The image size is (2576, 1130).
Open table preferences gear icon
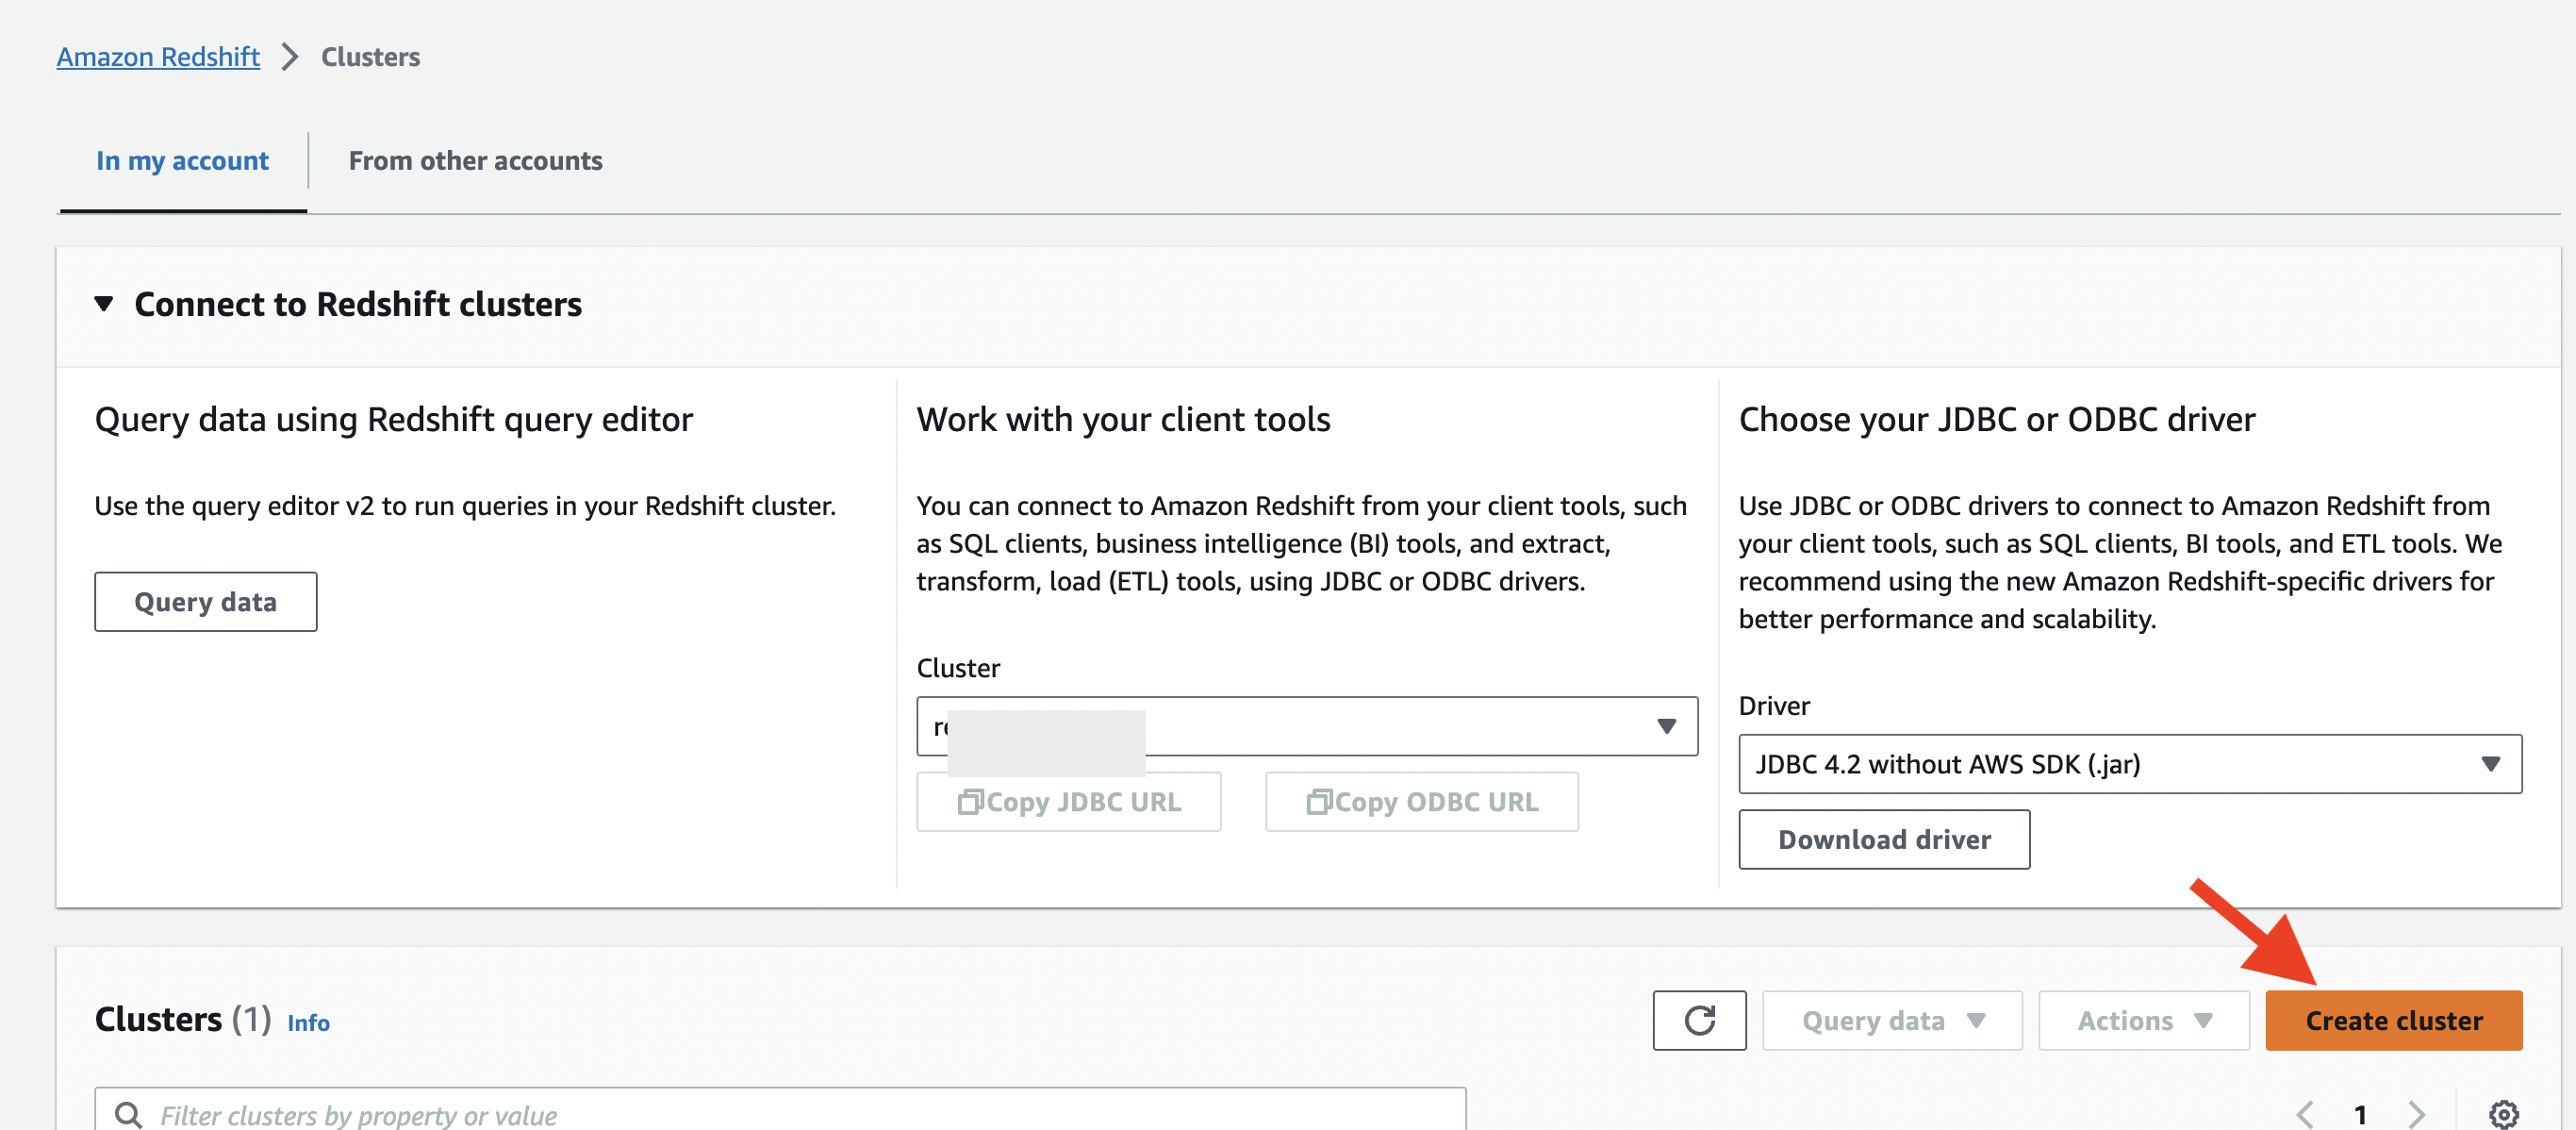point(2503,1113)
